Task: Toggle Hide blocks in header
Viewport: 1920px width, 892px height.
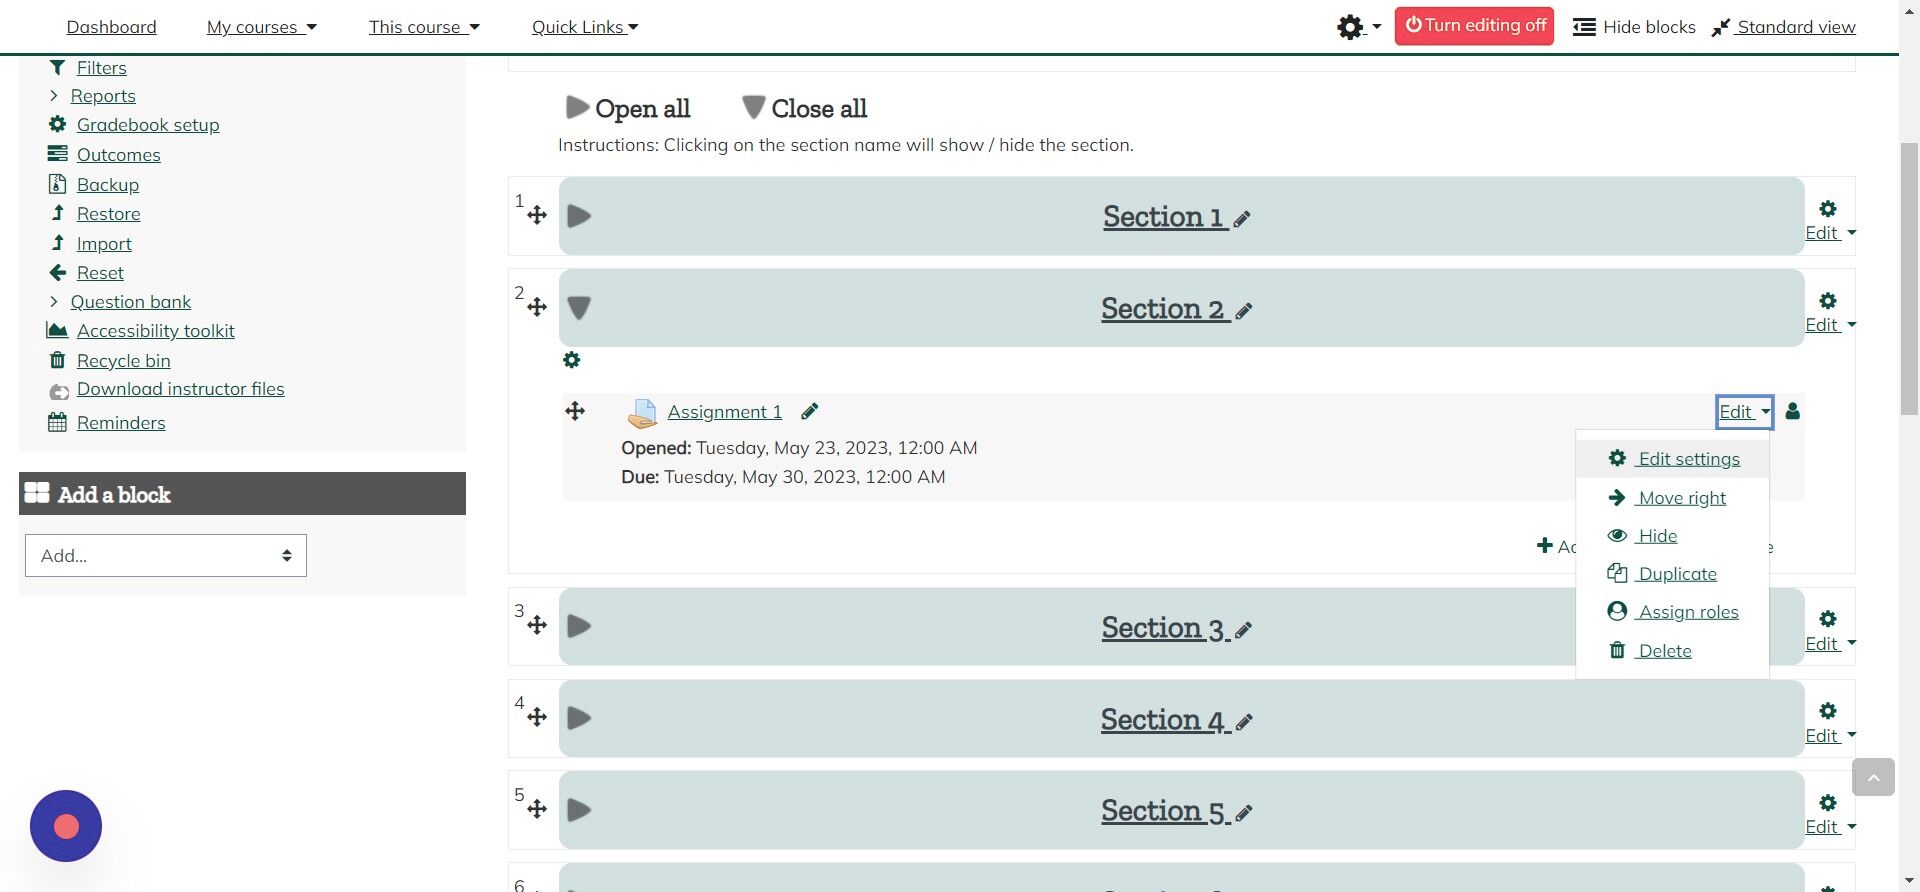Action: click(1634, 27)
